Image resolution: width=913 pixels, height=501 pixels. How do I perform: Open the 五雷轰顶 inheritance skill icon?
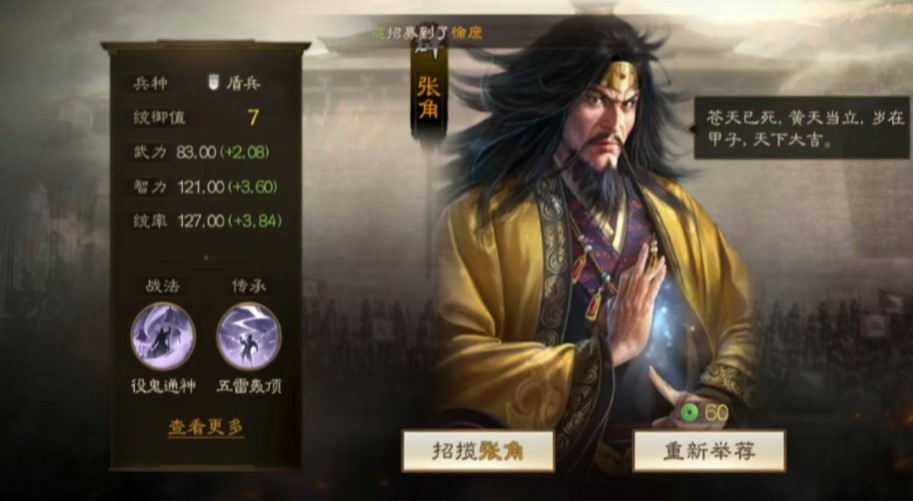[x=249, y=336]
